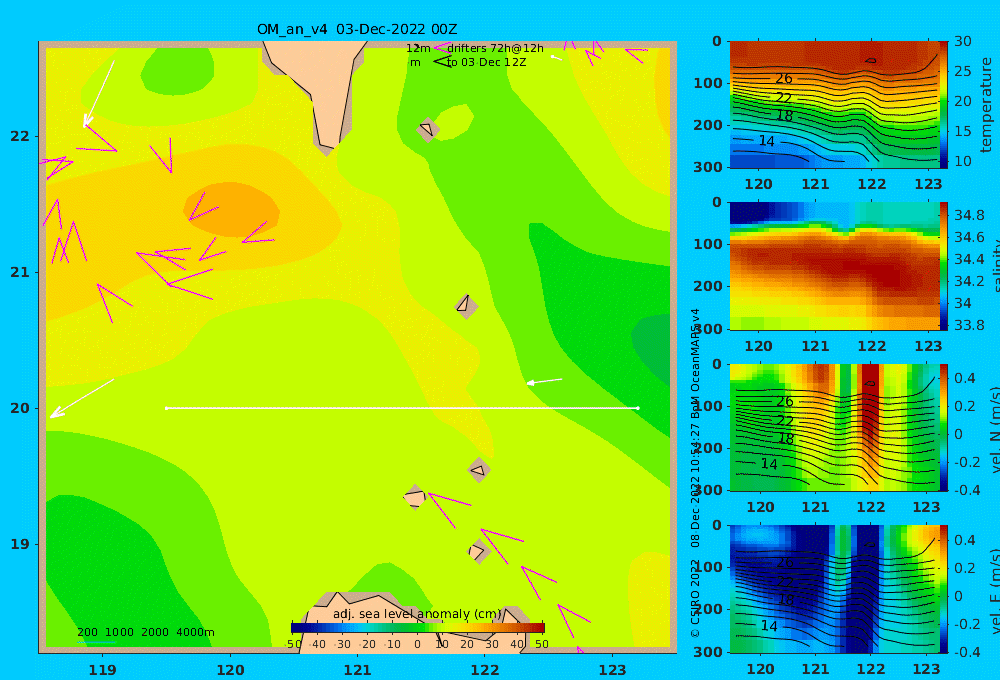The width and height of the screenshot is (1000, 680).
Task: Click the map title OM_an_v4 03-Dec-2022 00Z
Action: pos(357,29)
